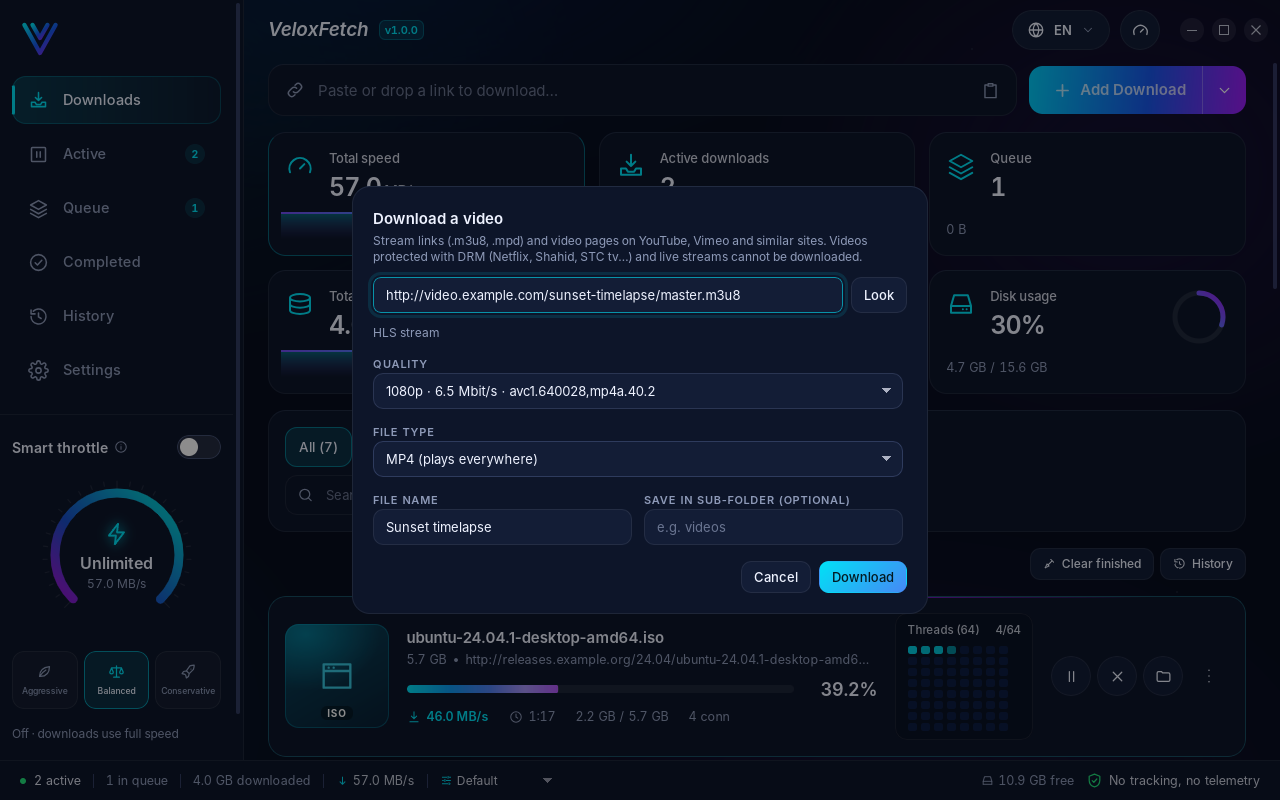Viewport: 1280px width, 800px height.
Task: Click the lightning bolt in throttle gauge
Action: 117,533
